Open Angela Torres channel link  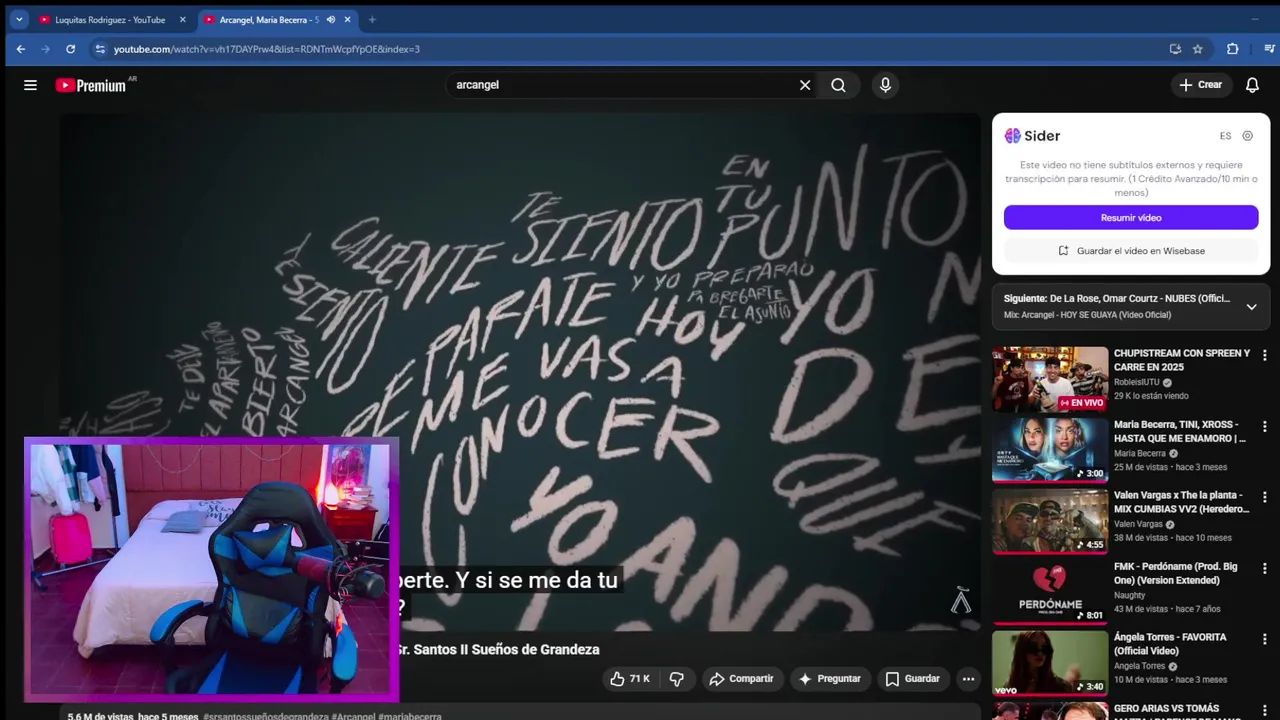pos(1139,666)
